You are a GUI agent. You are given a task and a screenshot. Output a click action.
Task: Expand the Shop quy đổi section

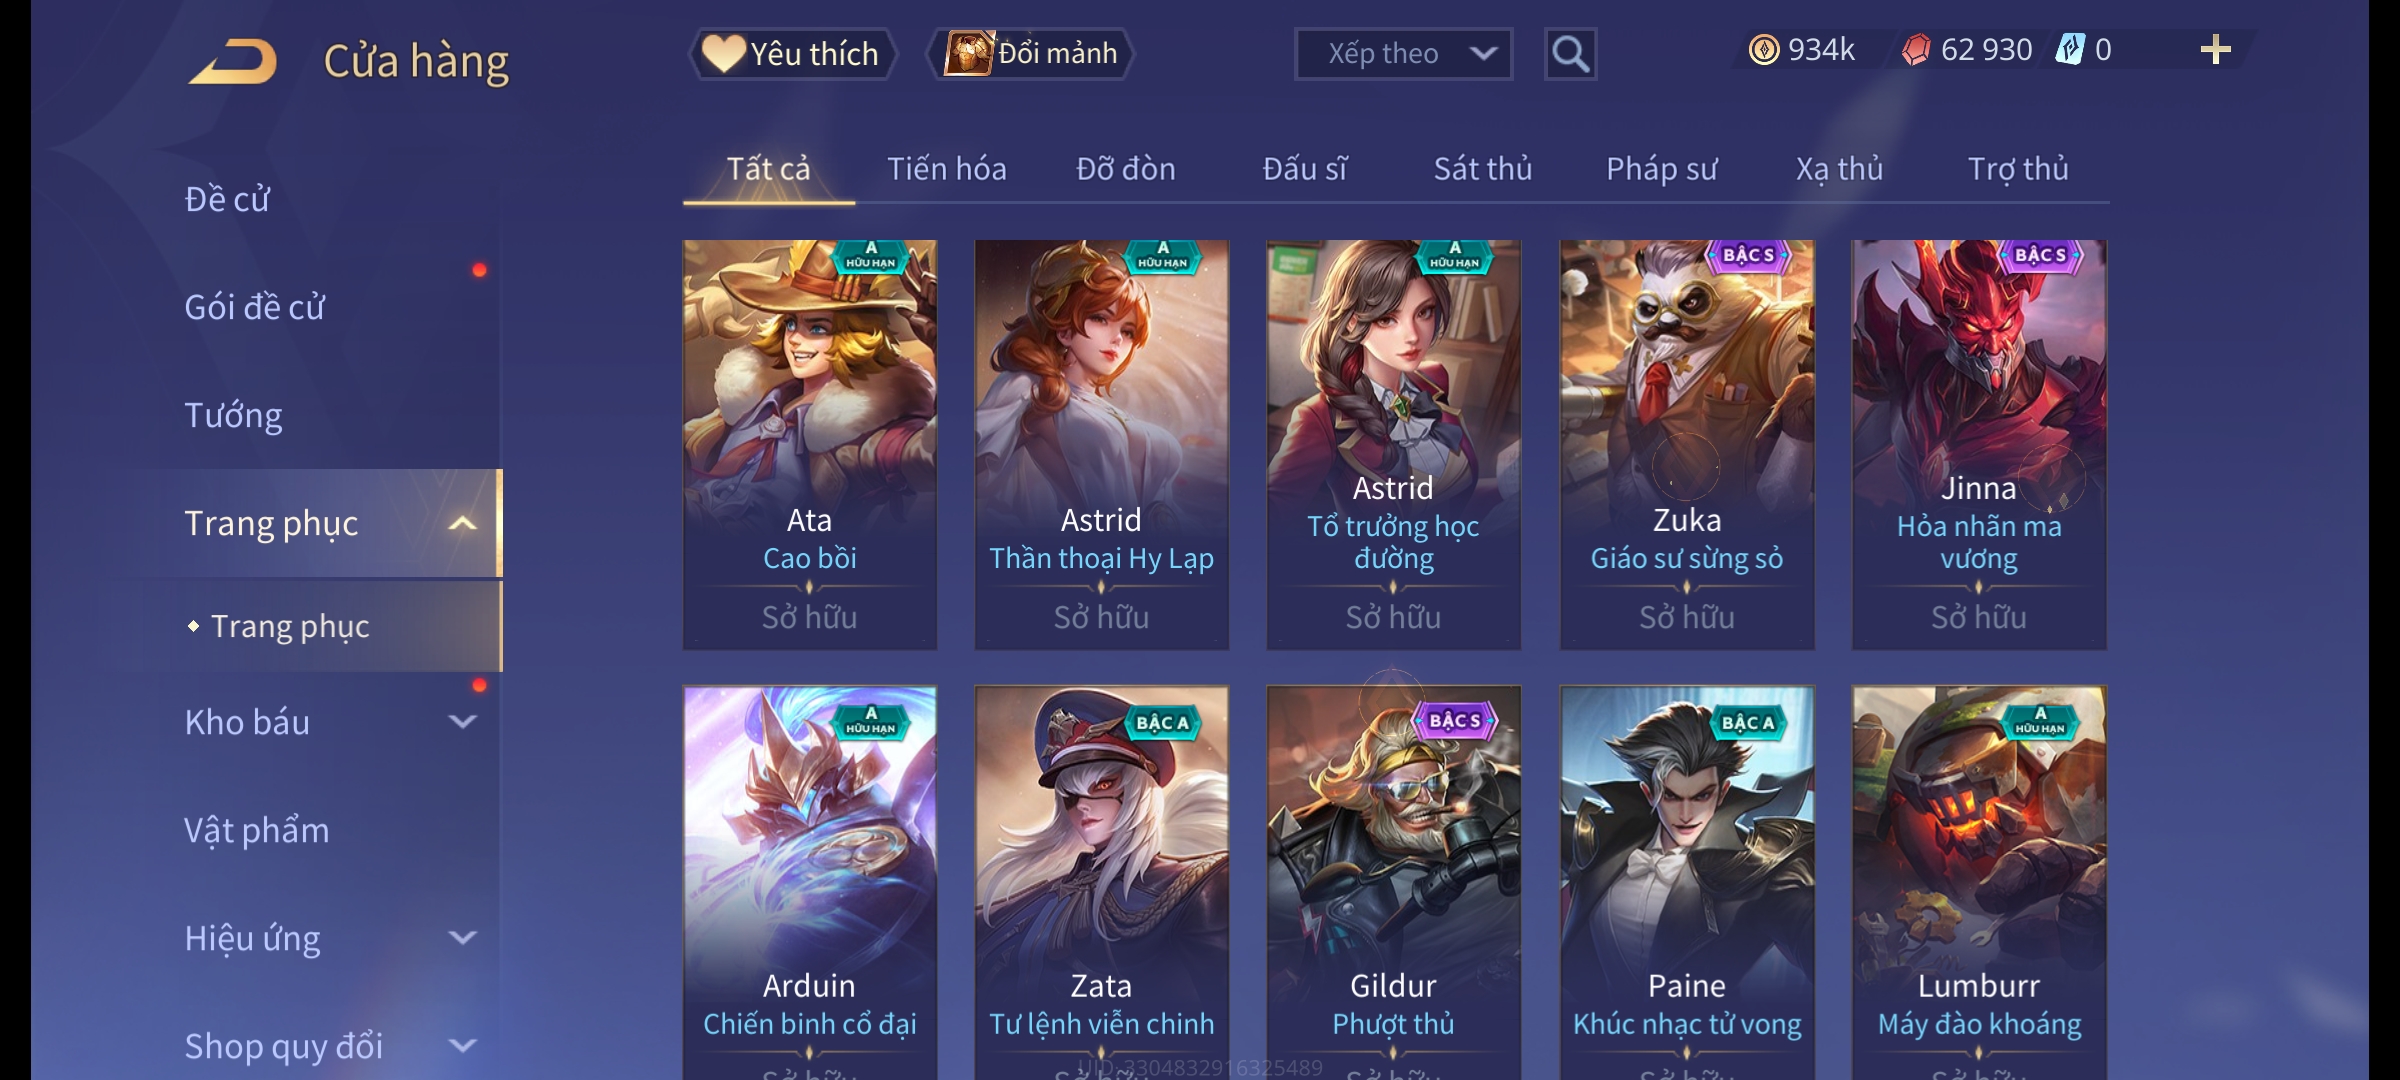coord(462,1045)
